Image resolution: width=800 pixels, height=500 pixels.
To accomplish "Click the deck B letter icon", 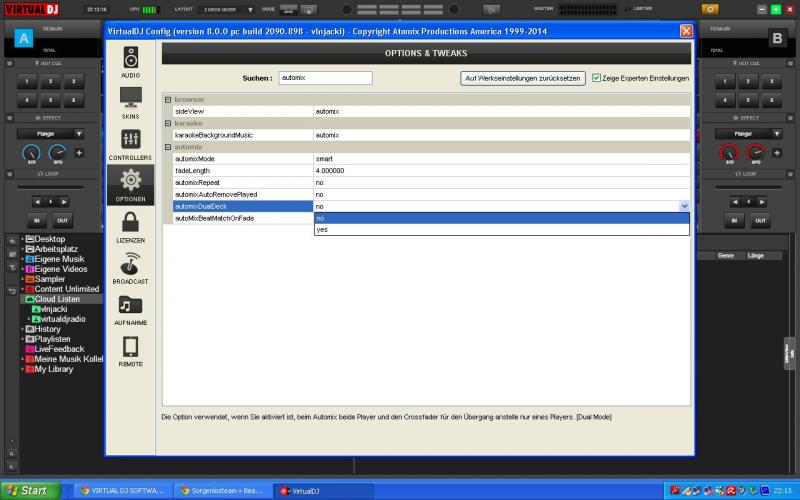I will click(777, 38).
